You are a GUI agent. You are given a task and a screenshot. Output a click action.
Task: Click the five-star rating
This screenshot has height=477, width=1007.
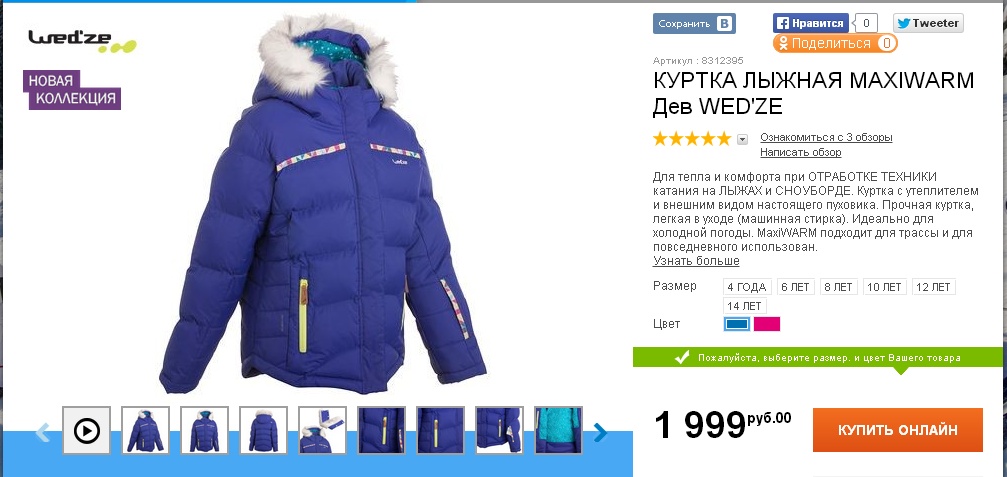point(692,138)
